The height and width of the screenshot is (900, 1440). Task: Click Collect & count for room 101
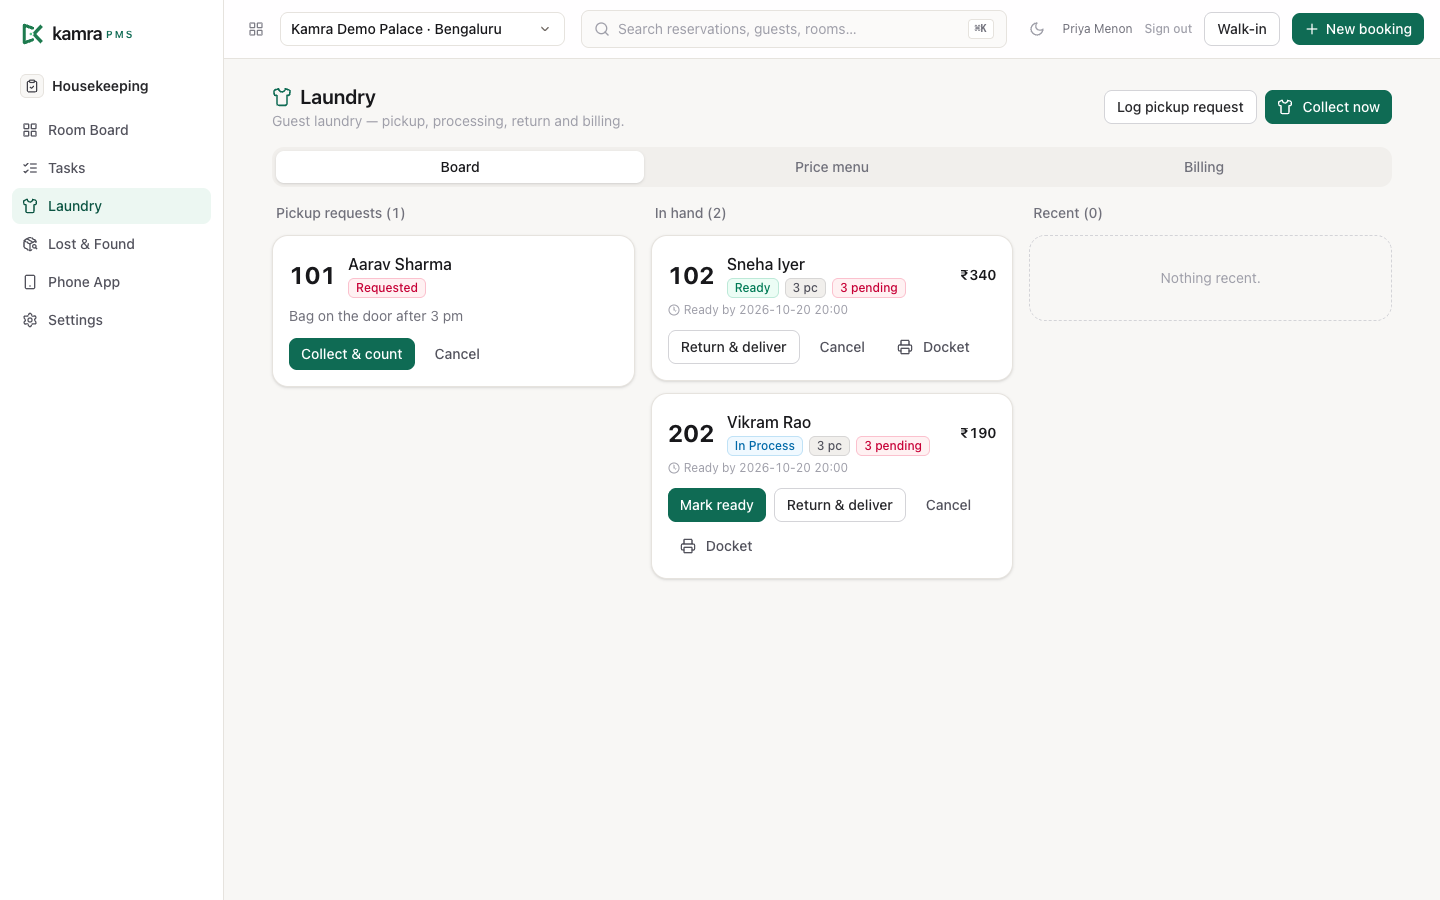click(x=352, y=354)
